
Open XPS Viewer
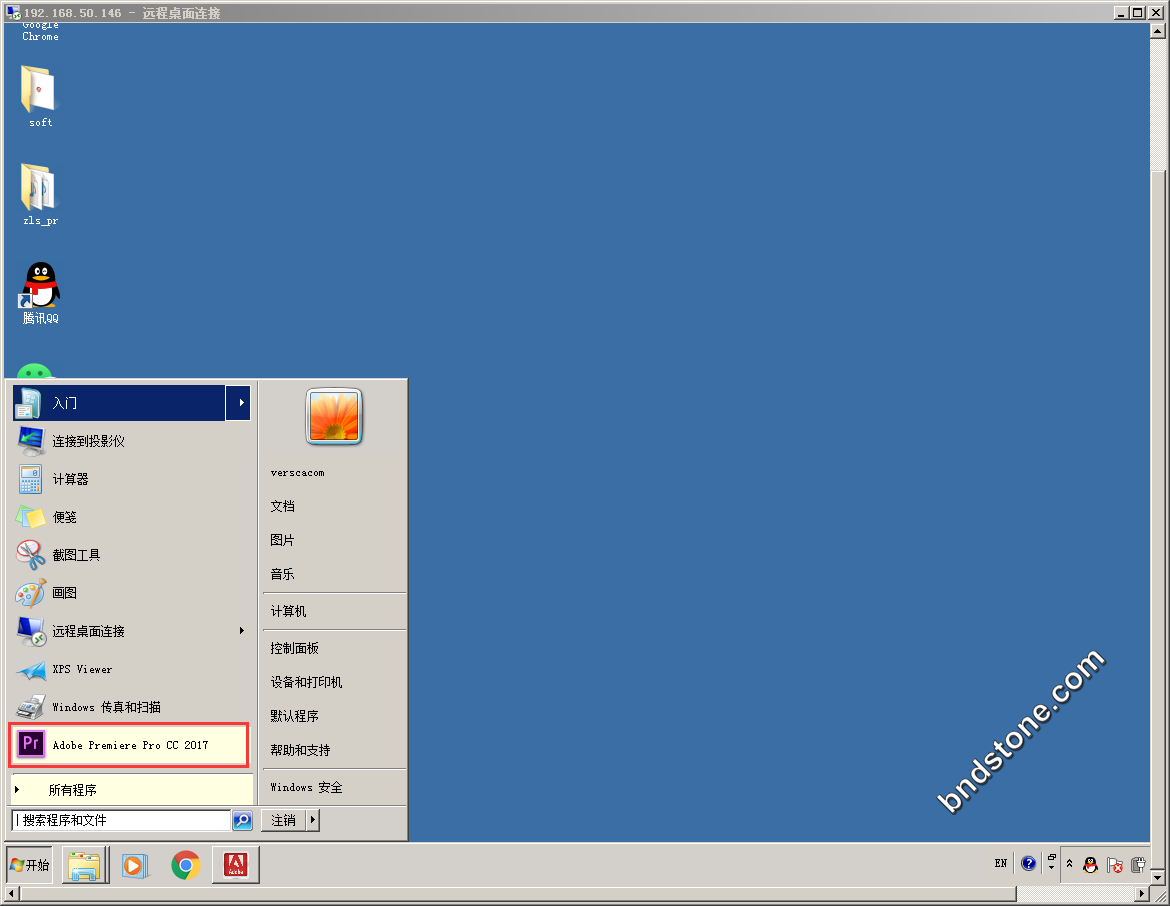[x=82, y=669]
